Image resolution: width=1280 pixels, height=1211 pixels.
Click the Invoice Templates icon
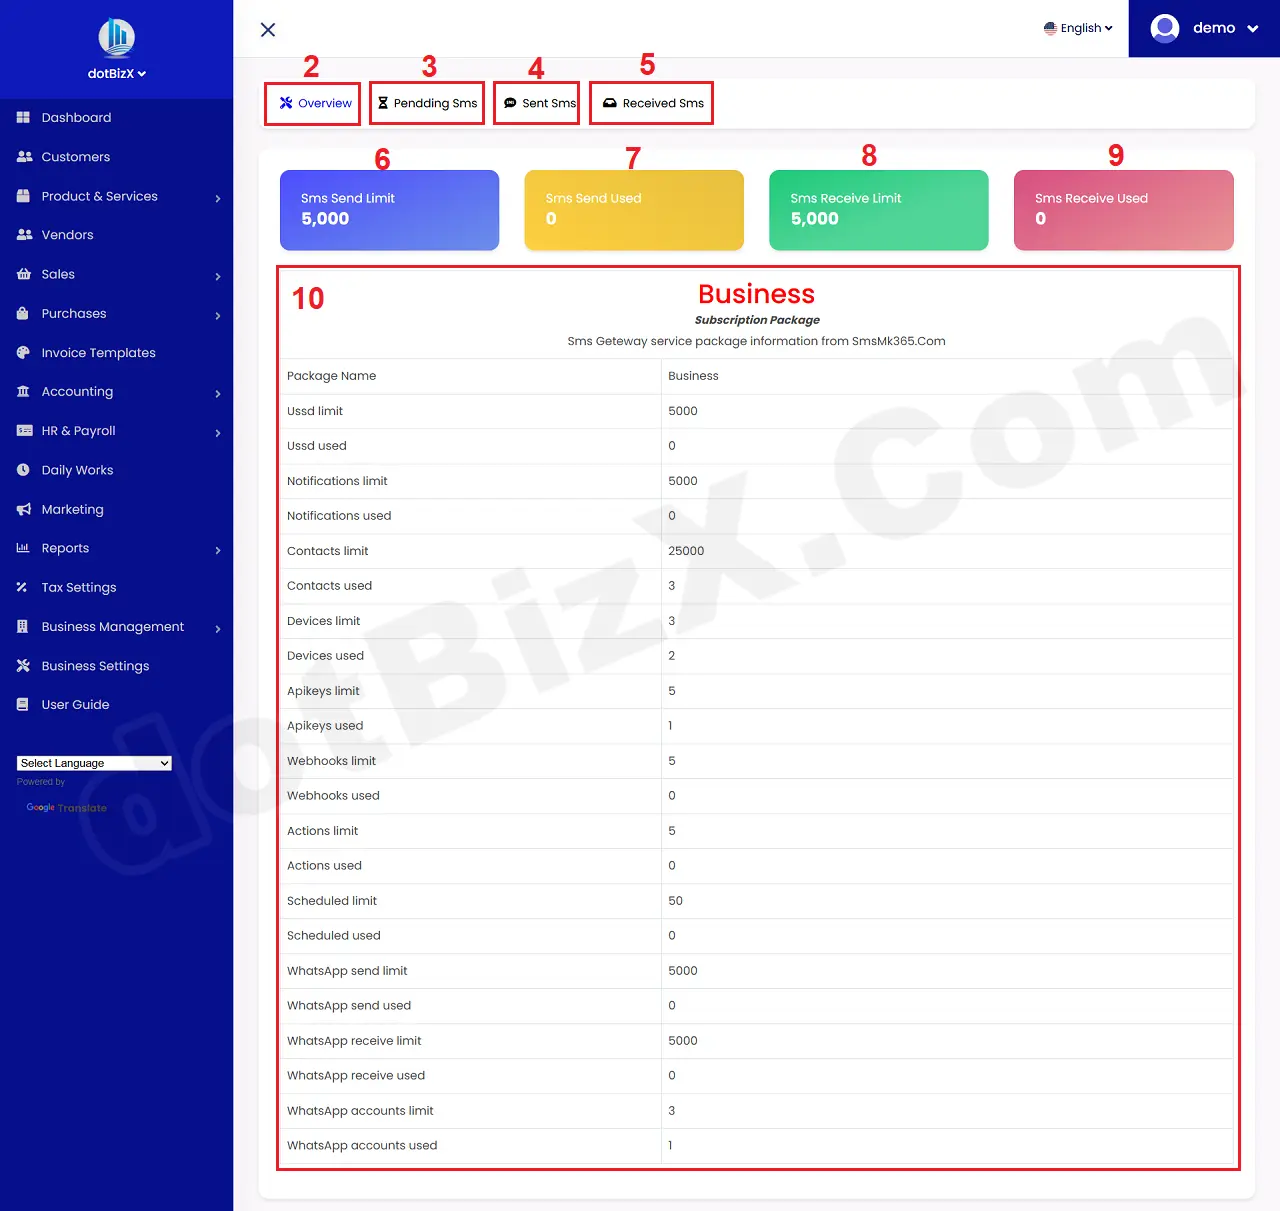[22, 352]
